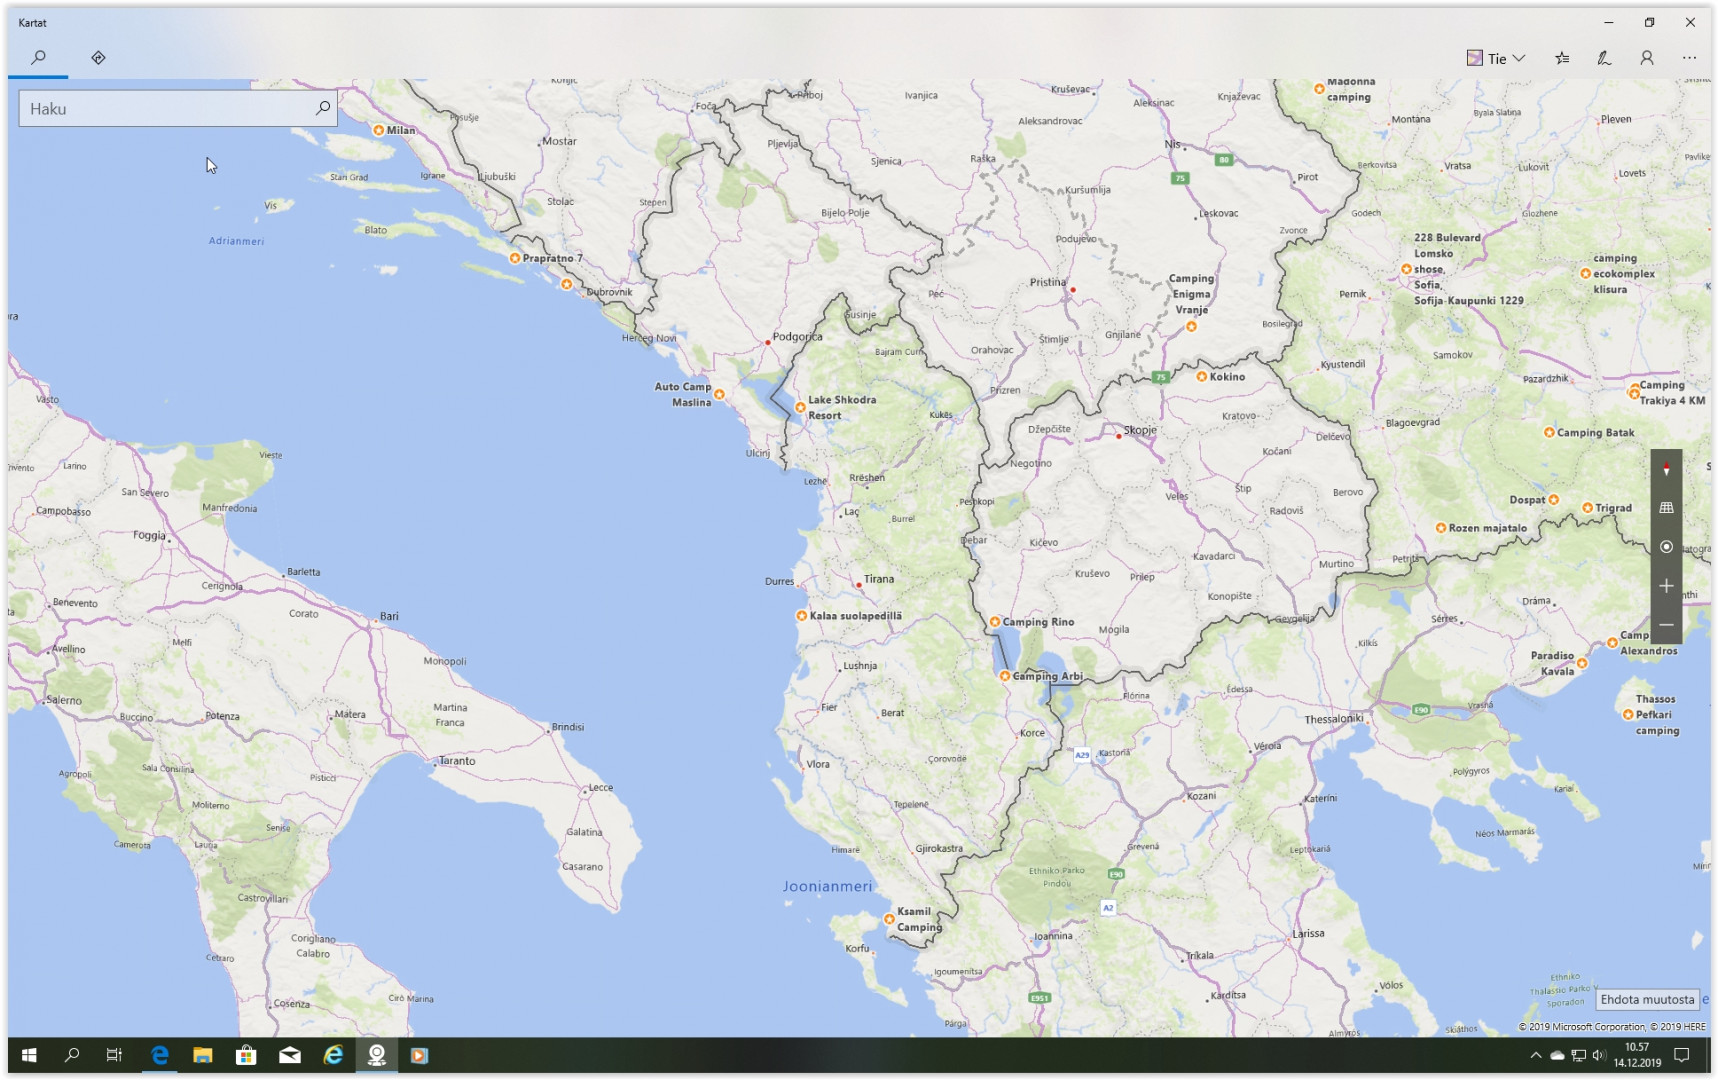This screenshot has width=1718, height=1080.
Task: Click the Haku search input field
Action: [x=165, y=109]
